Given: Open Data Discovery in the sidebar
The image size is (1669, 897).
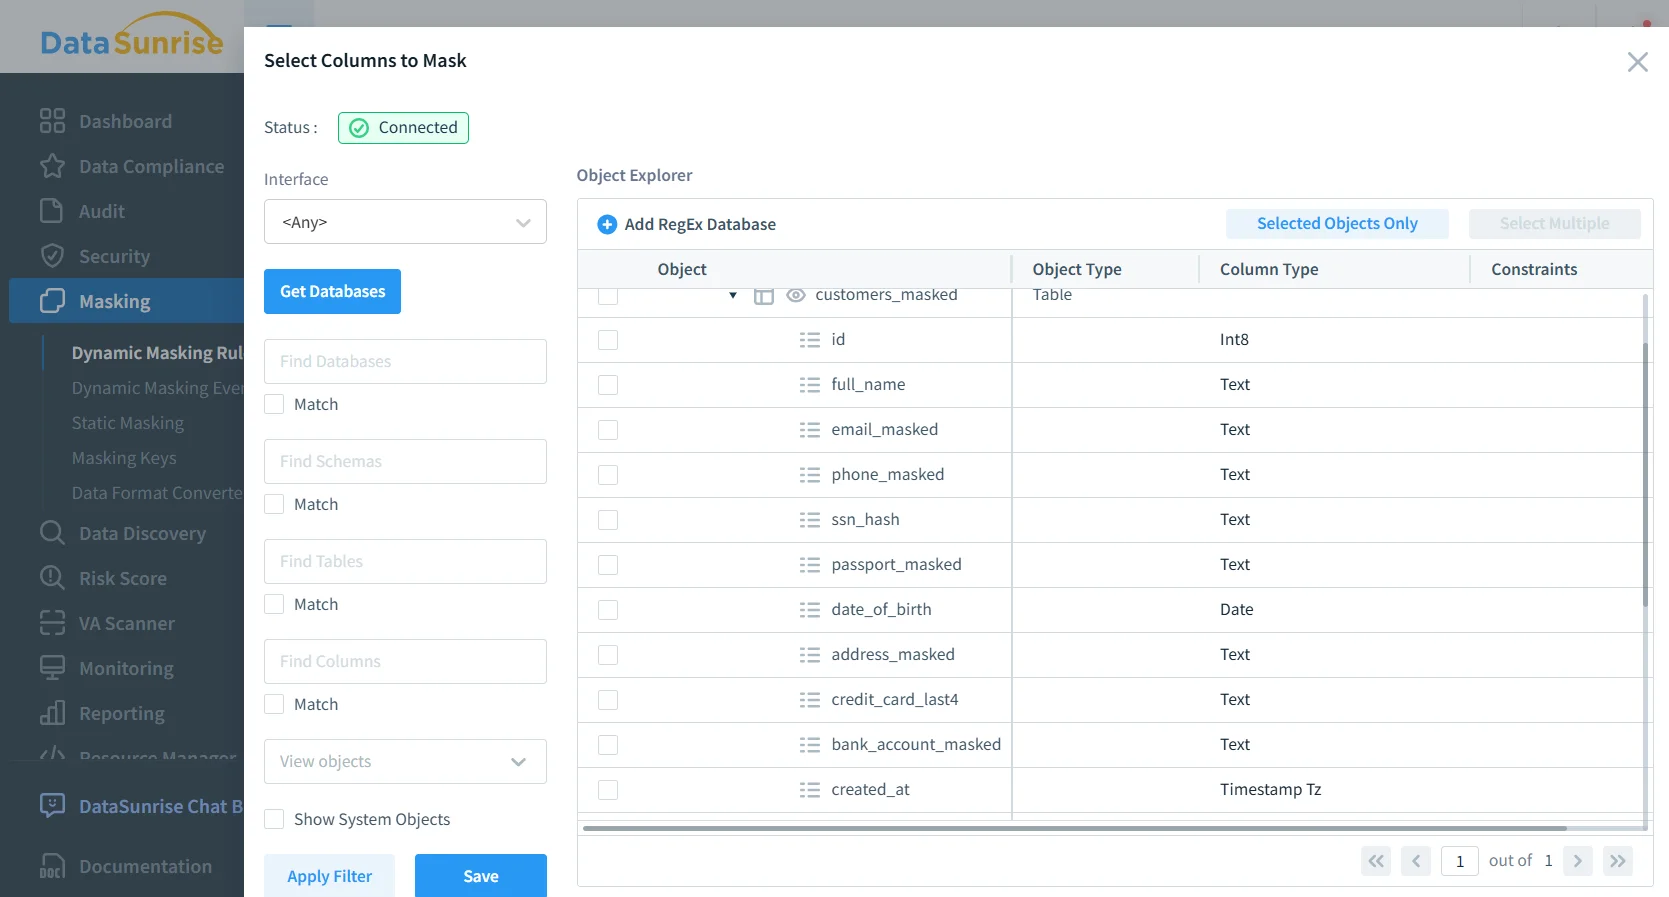Looking at the screenshot, I should click(x=142, y=534).
